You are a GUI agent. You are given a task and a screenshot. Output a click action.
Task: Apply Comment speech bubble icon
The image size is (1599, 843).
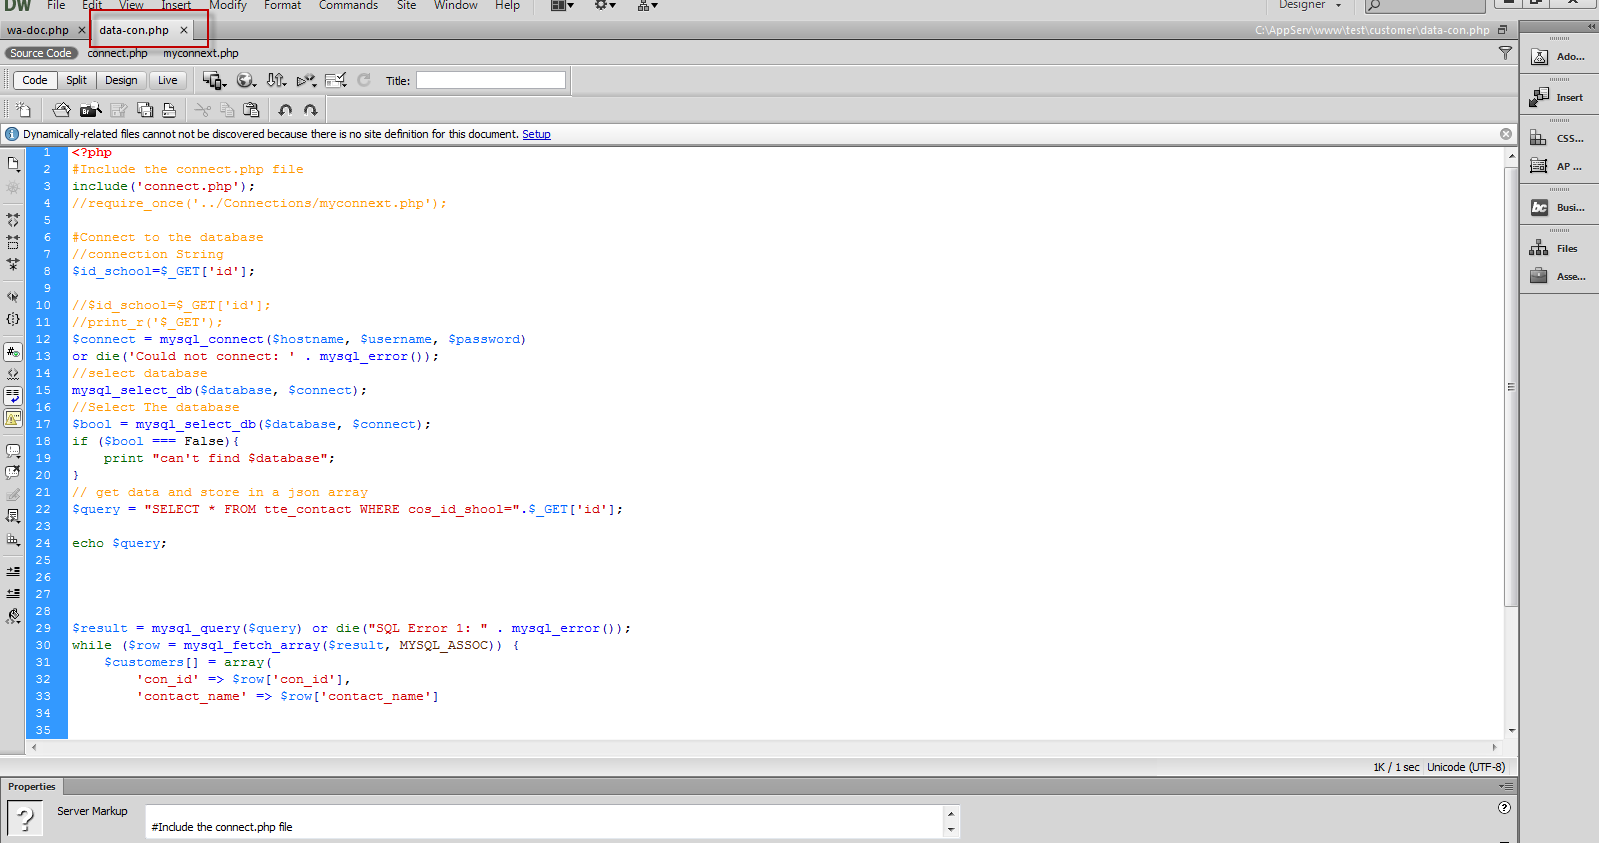point(13,451)
